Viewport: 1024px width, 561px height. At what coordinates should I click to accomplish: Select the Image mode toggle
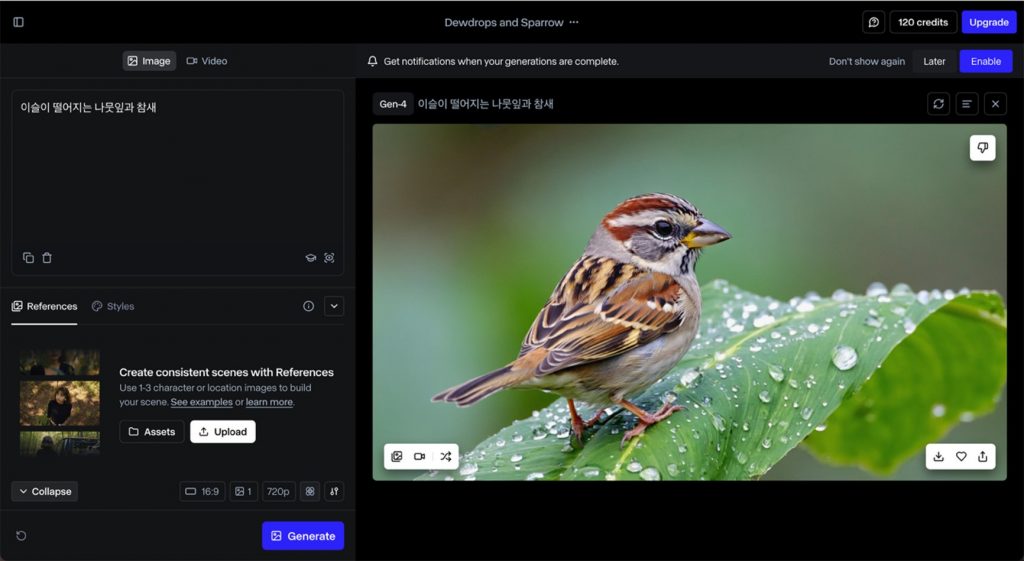(149, 61)
